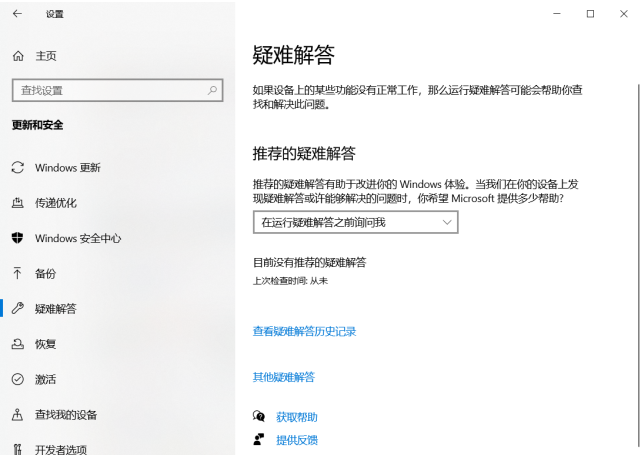Close the 设置 window

624,14
